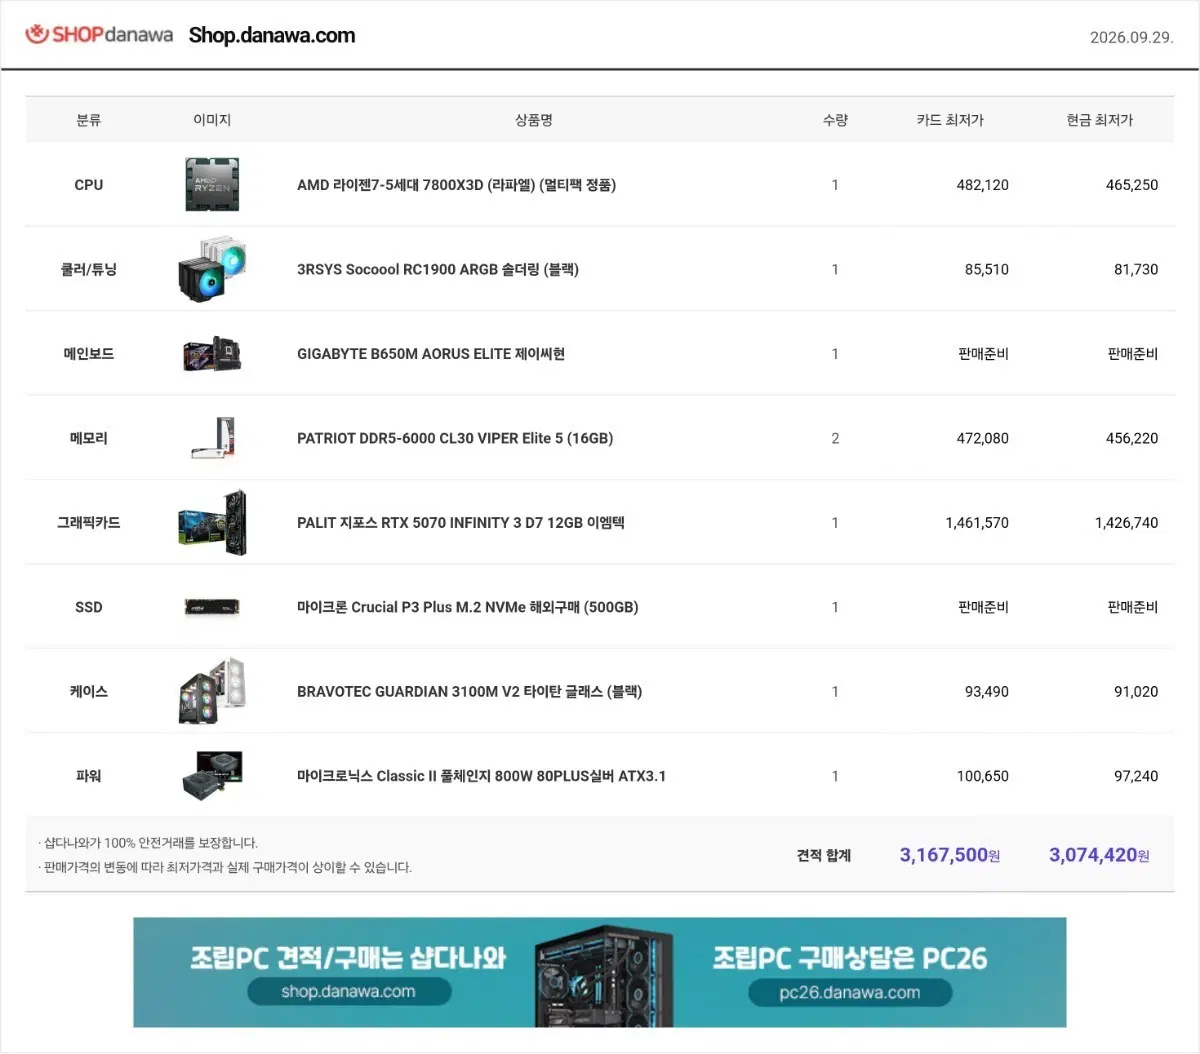Select the 케이스 category label
Image resolution: width=1200 pixels, height=1054 pixels.
click(x=89, y=692)
